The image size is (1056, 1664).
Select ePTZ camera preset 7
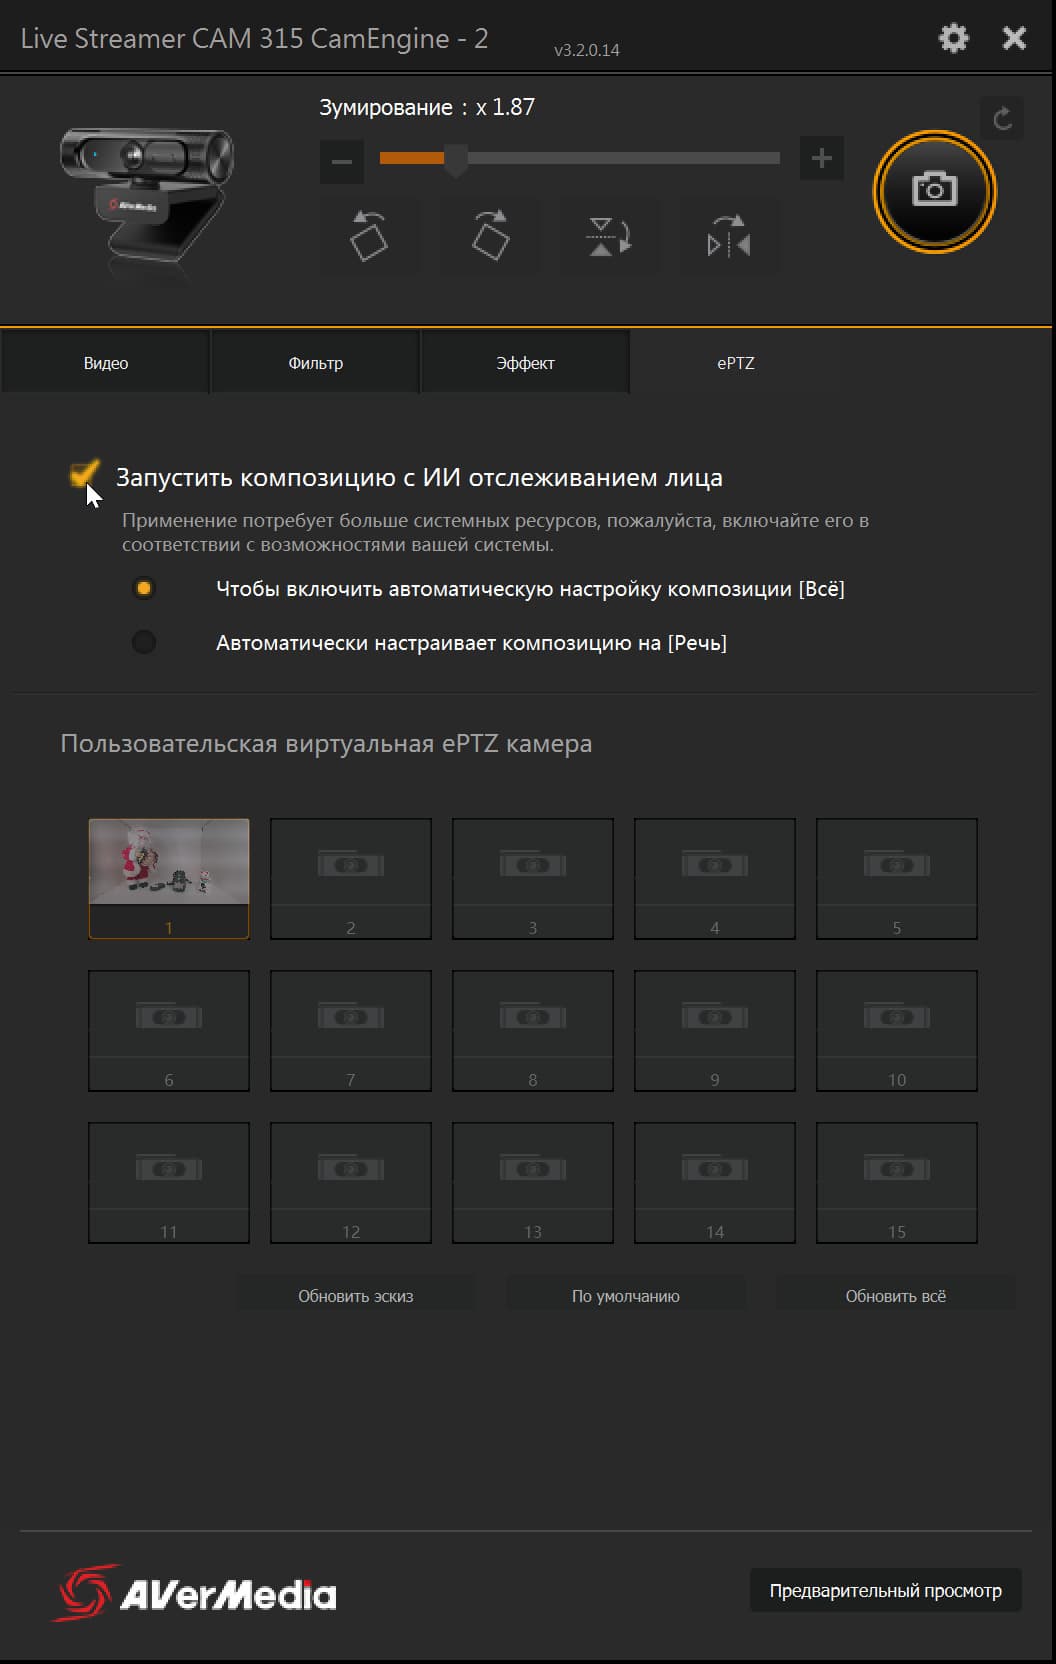[351, 1030]
